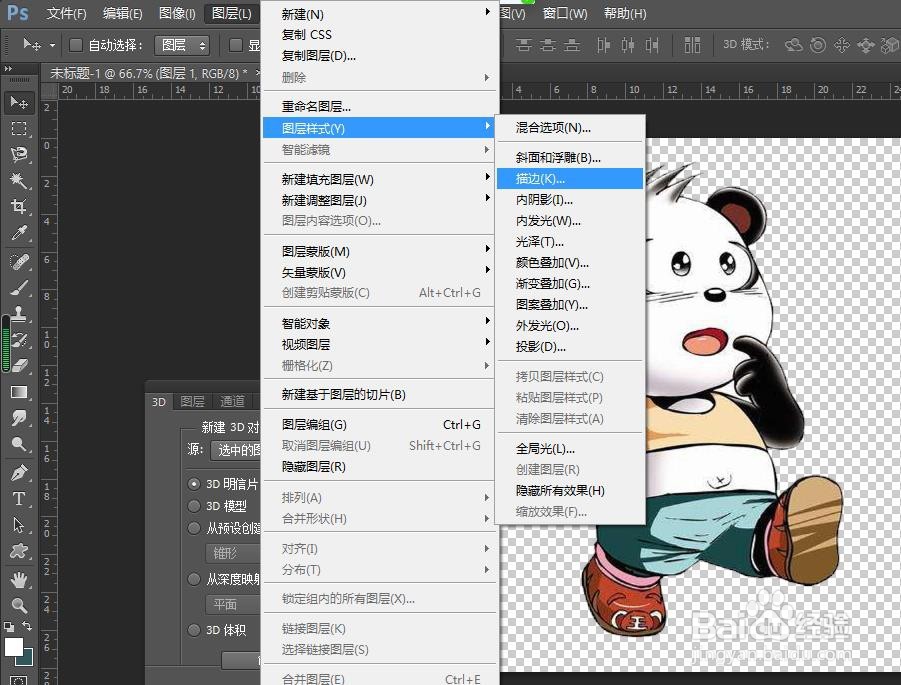The image size is (901, 685).
Task: Click the background color swatch
Action: click(26, 658)
